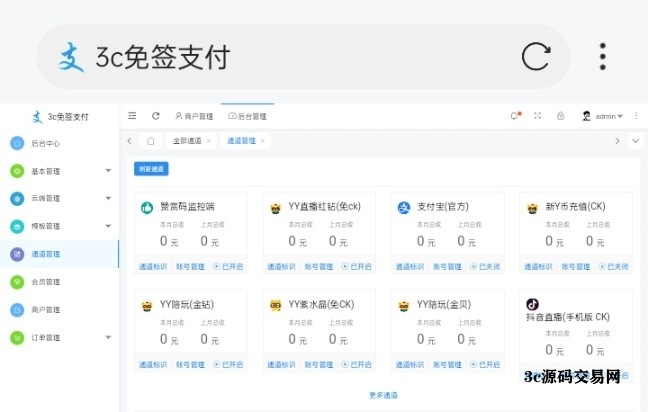Select 通道管理 in the sidebar
The height and width of the screenshot is (412, 648).
(59, 254)
